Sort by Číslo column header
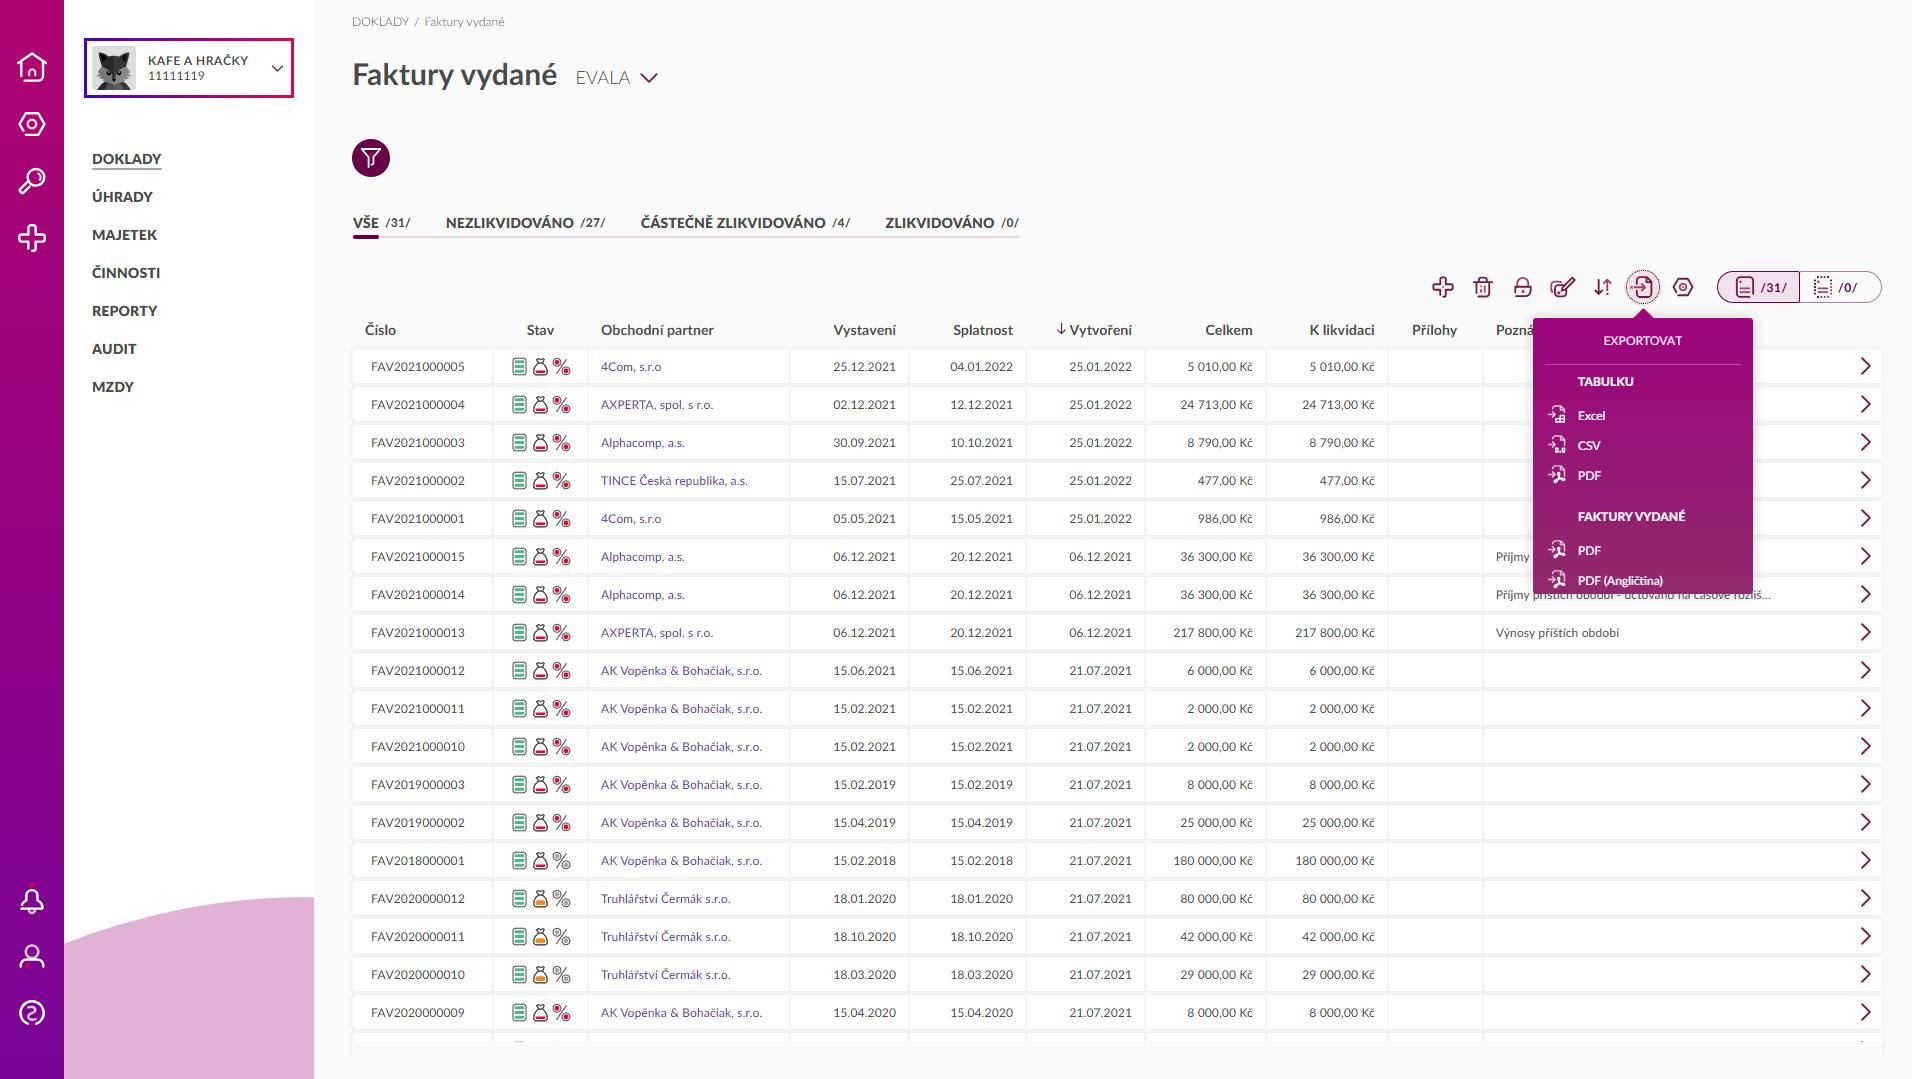Image resolution: width=1912 pixels, height=1079 pixels. (380, 330)
